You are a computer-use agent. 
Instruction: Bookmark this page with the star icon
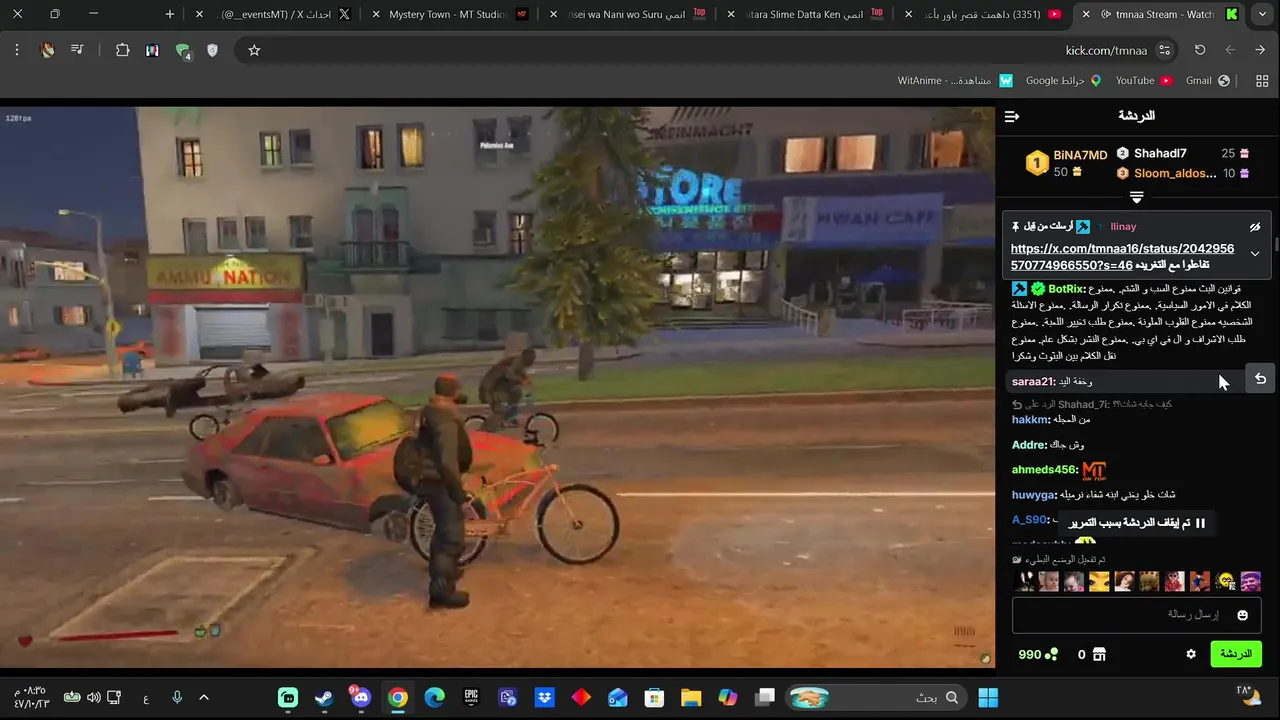(x=254, y=50)
